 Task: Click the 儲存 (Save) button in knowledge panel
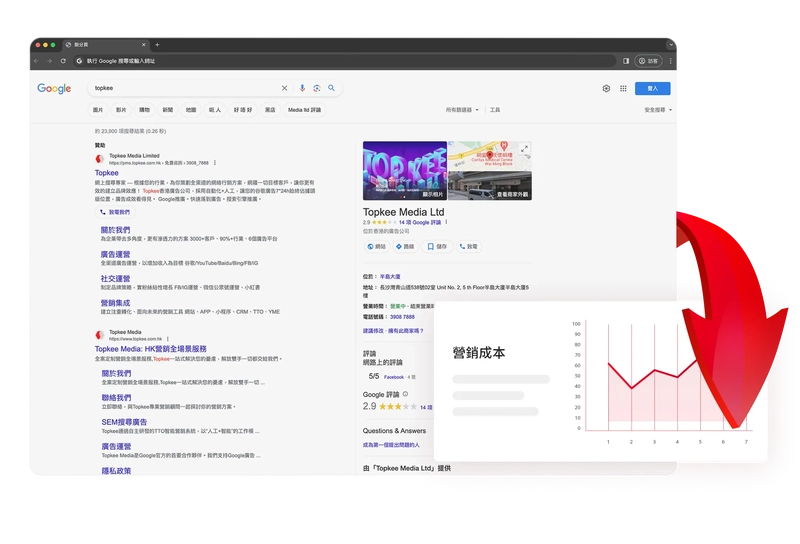tap(437, 246)
